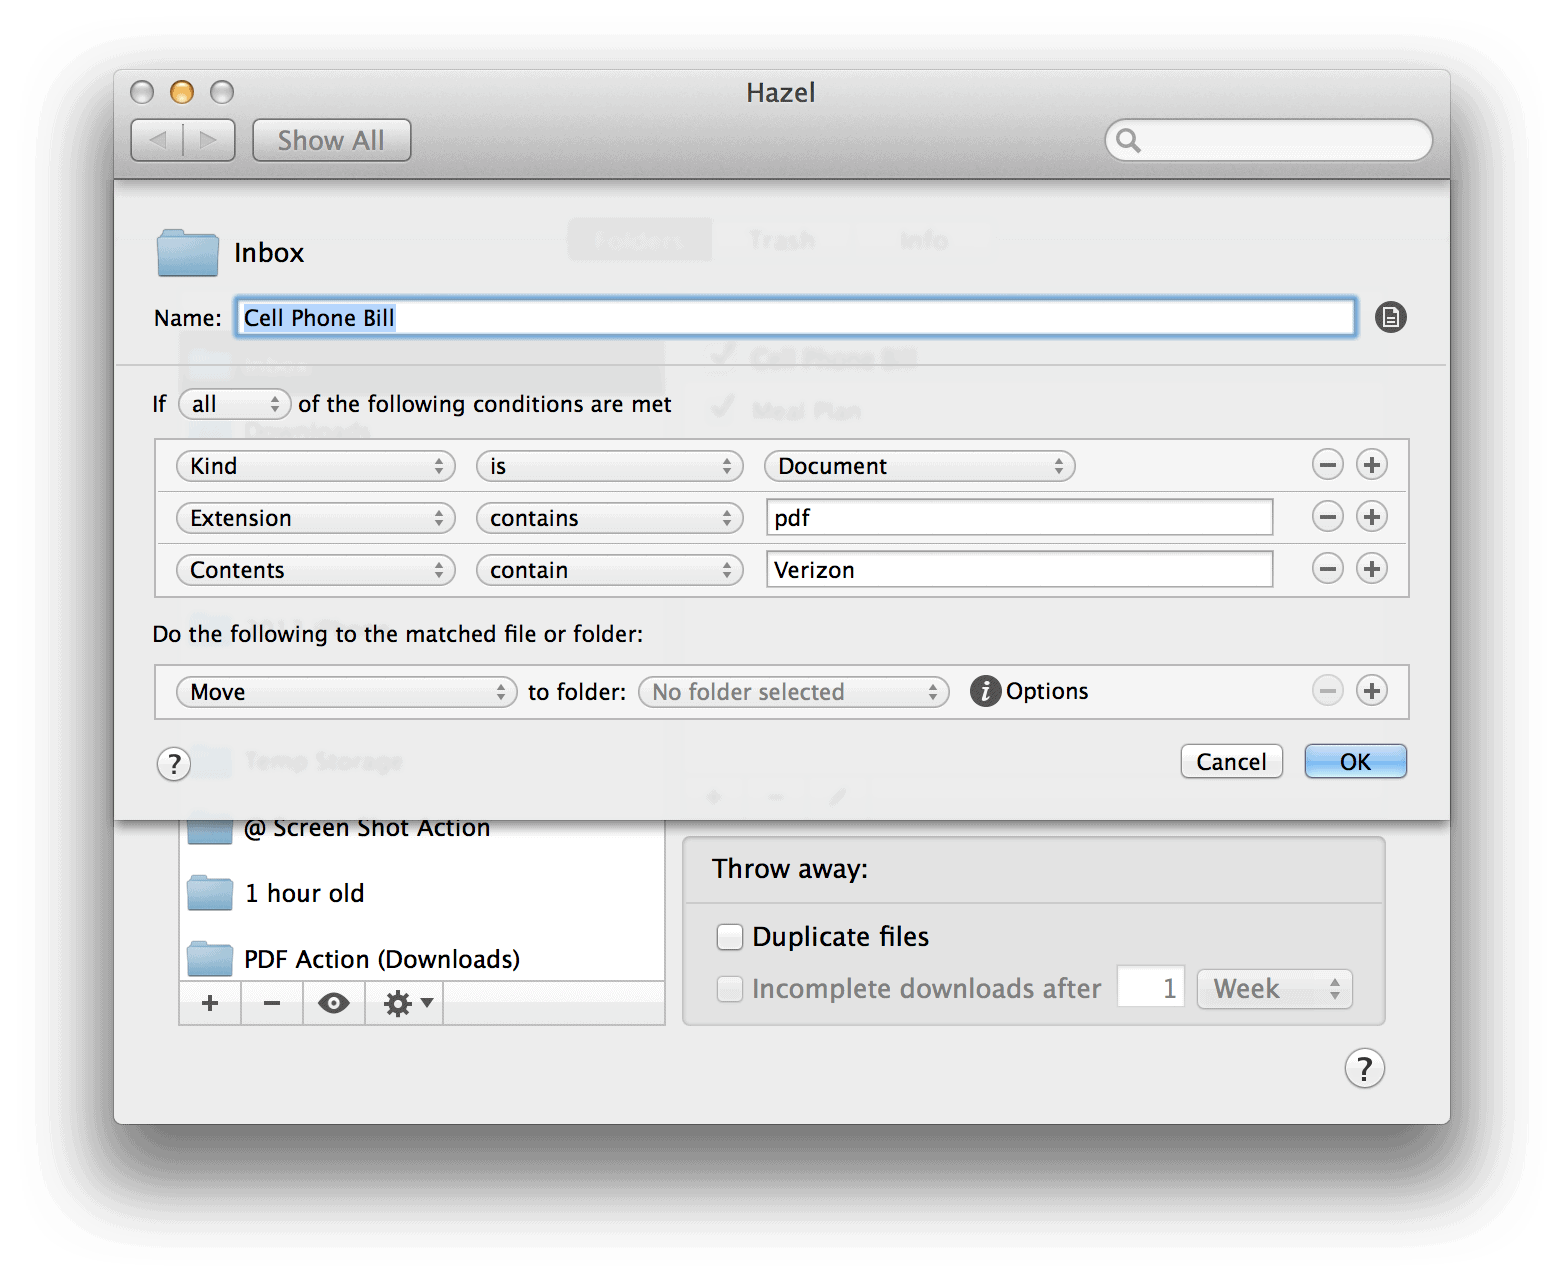
Task: Go back with the left arrow button
Action: tap(157, 140)
